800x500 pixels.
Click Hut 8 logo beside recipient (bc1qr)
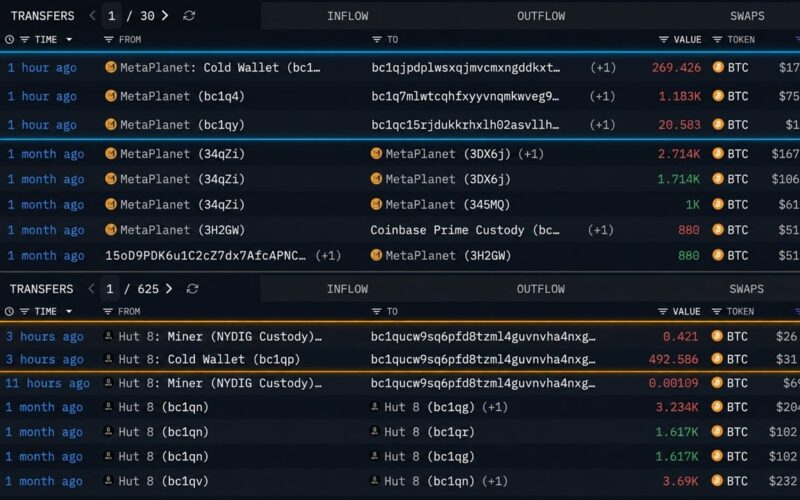(374, 431)
